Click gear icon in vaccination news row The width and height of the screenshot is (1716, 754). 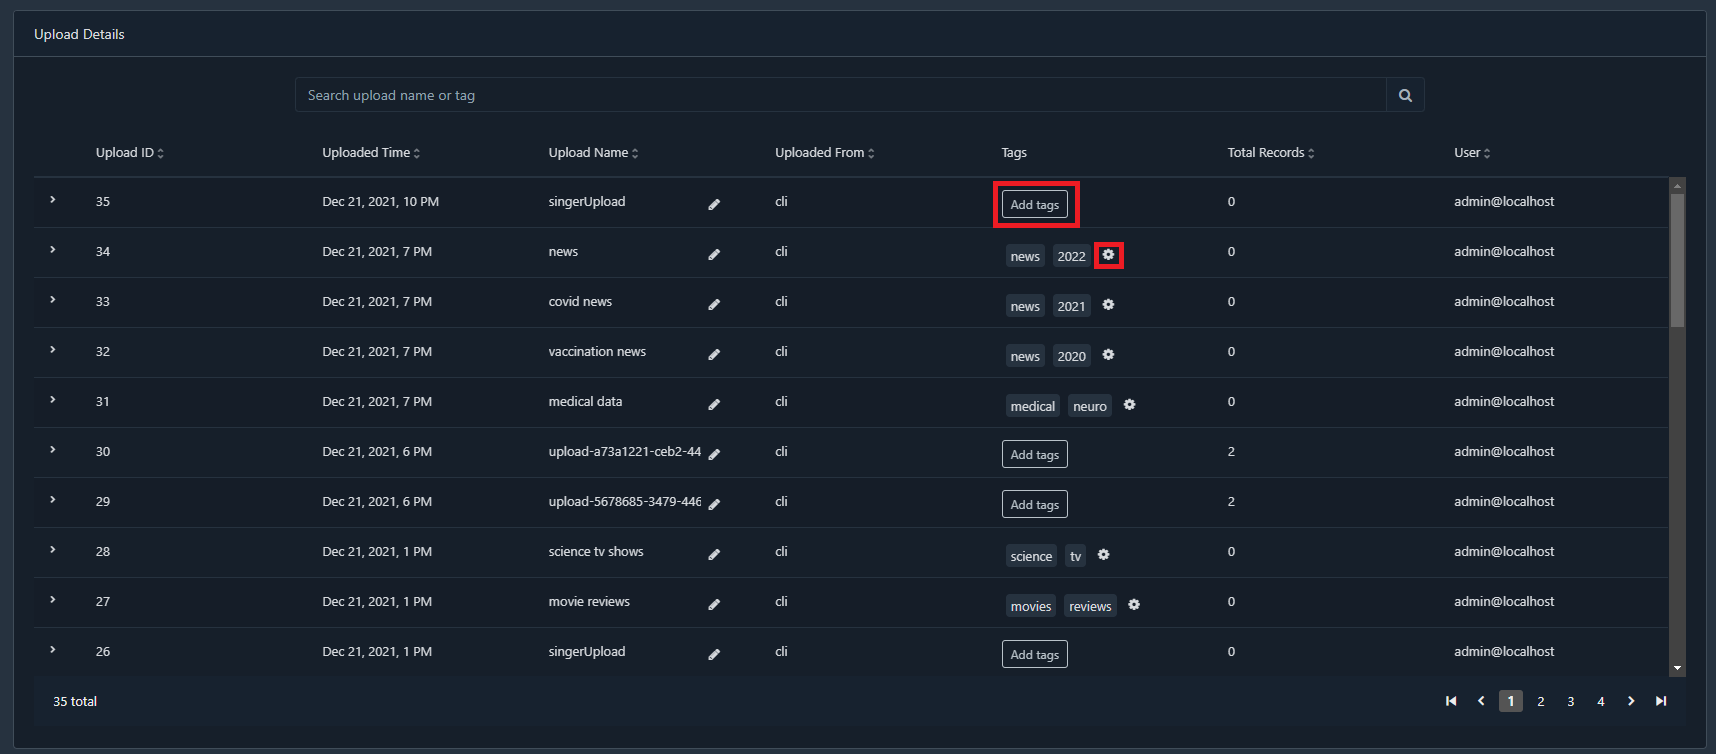tap(1108, 355)
